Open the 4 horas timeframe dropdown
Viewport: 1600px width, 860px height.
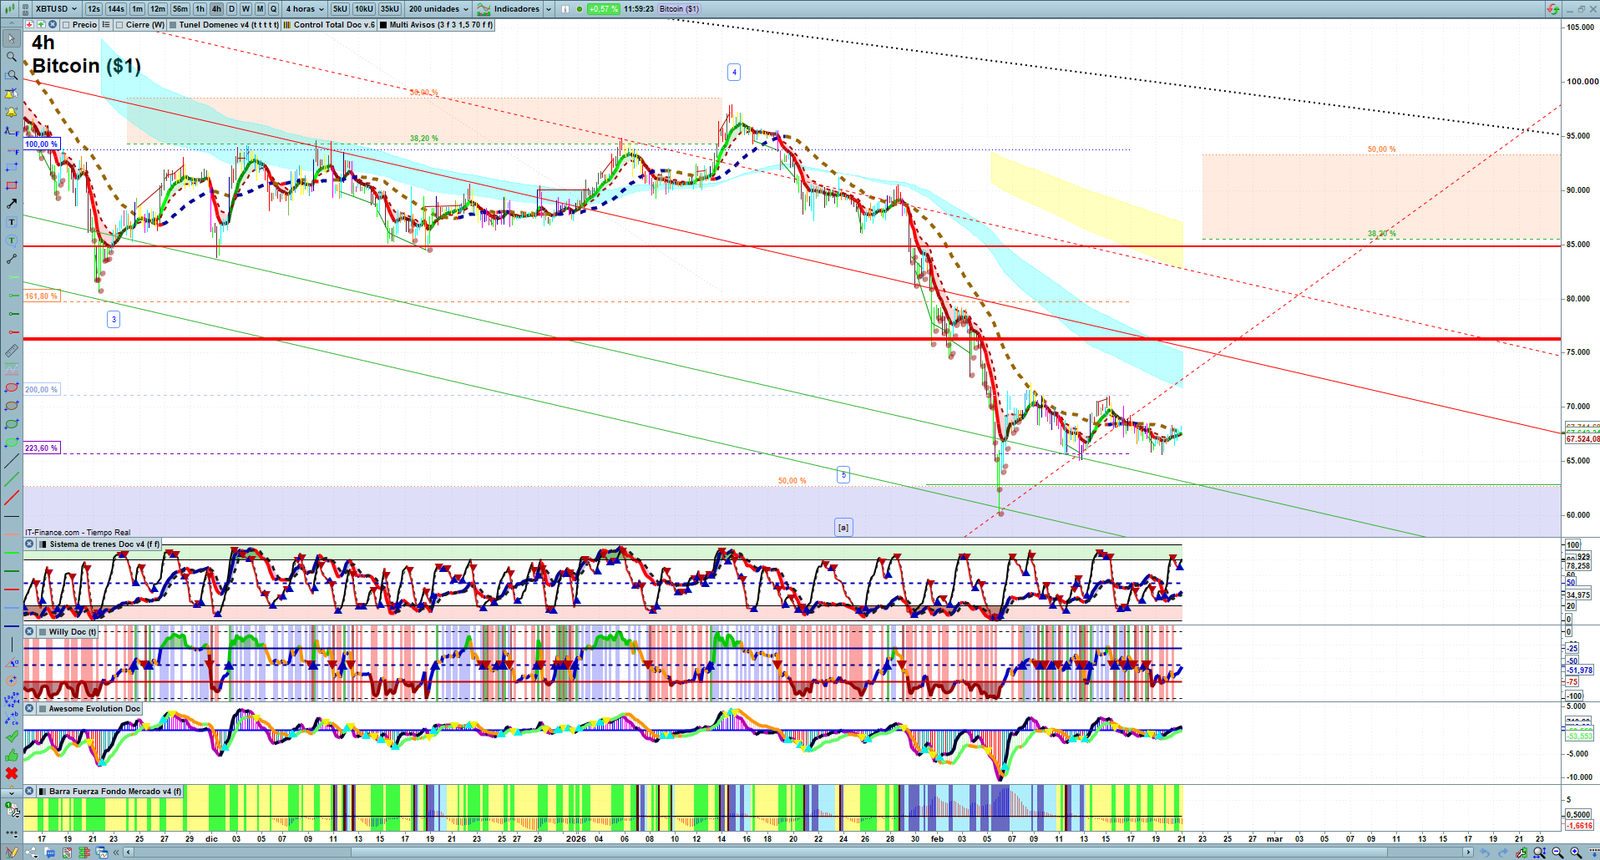point(305,9)
